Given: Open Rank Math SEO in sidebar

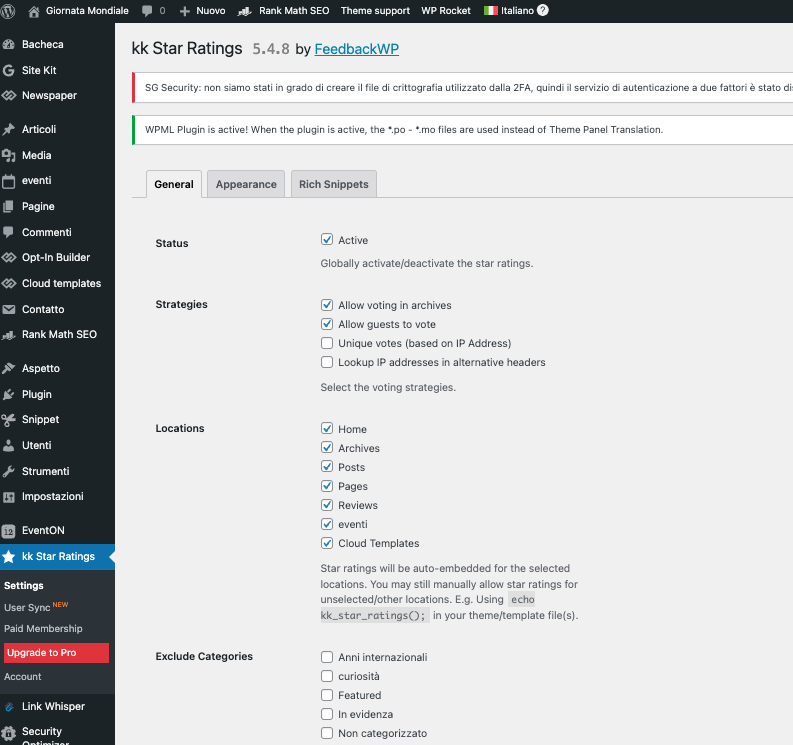Looking at the screenshot, I should 59,334.
